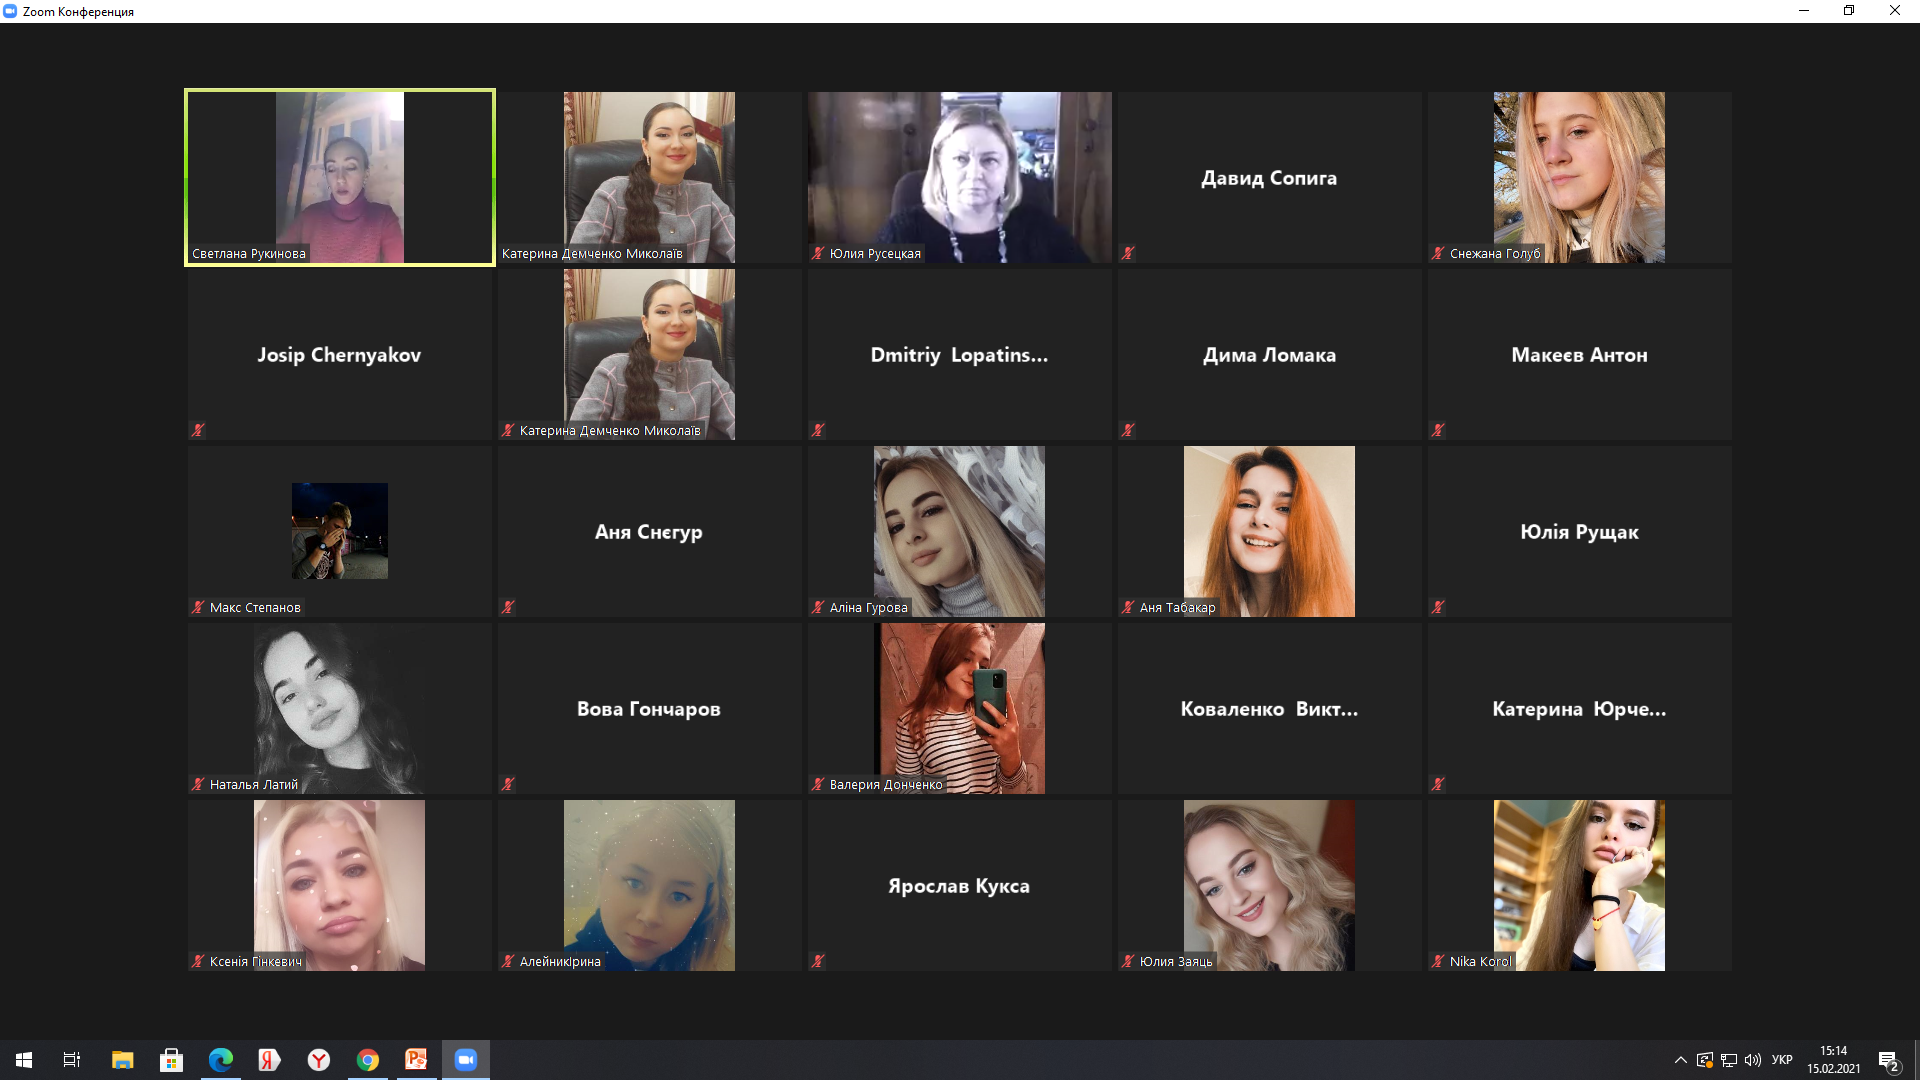Expand the hidden system tray icons chevron

[1680, 1060]
